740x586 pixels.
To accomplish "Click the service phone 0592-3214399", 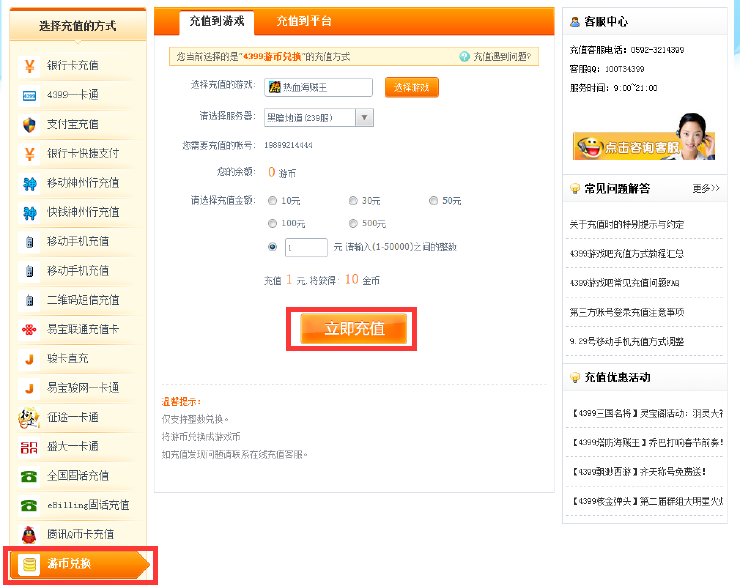I will [657, 50].
